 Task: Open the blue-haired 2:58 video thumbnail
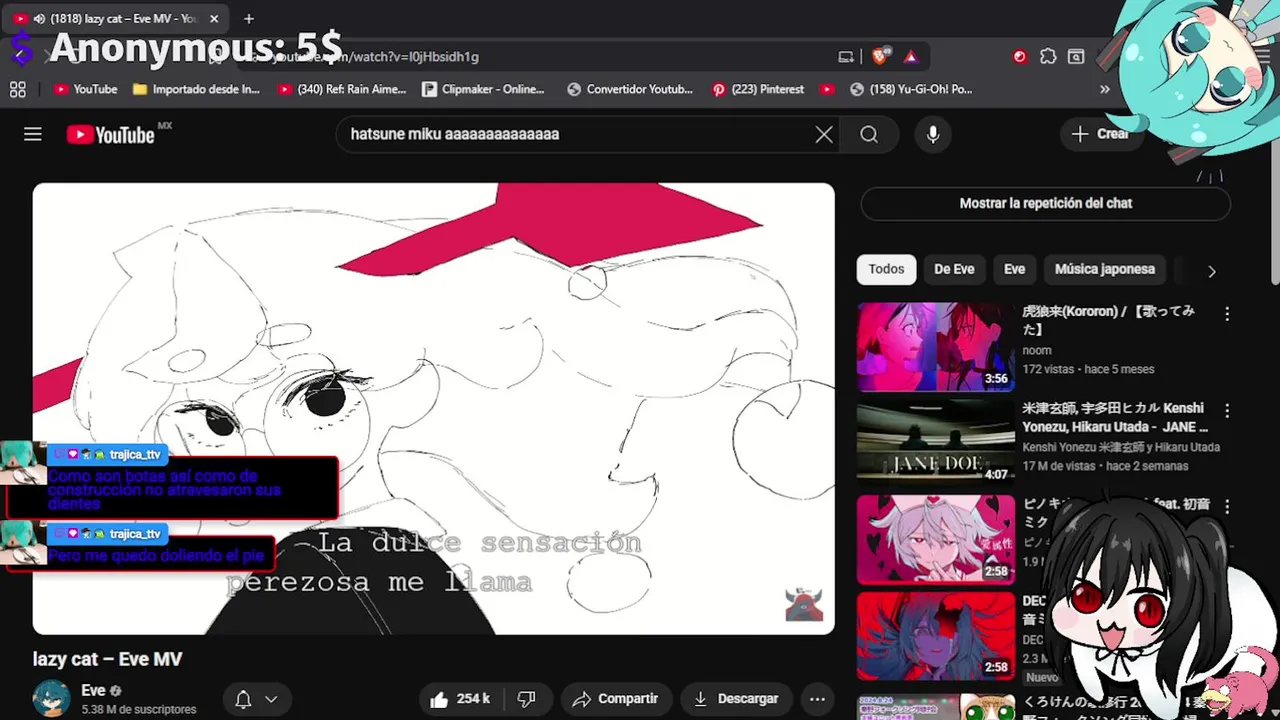(x=936, y=637)
